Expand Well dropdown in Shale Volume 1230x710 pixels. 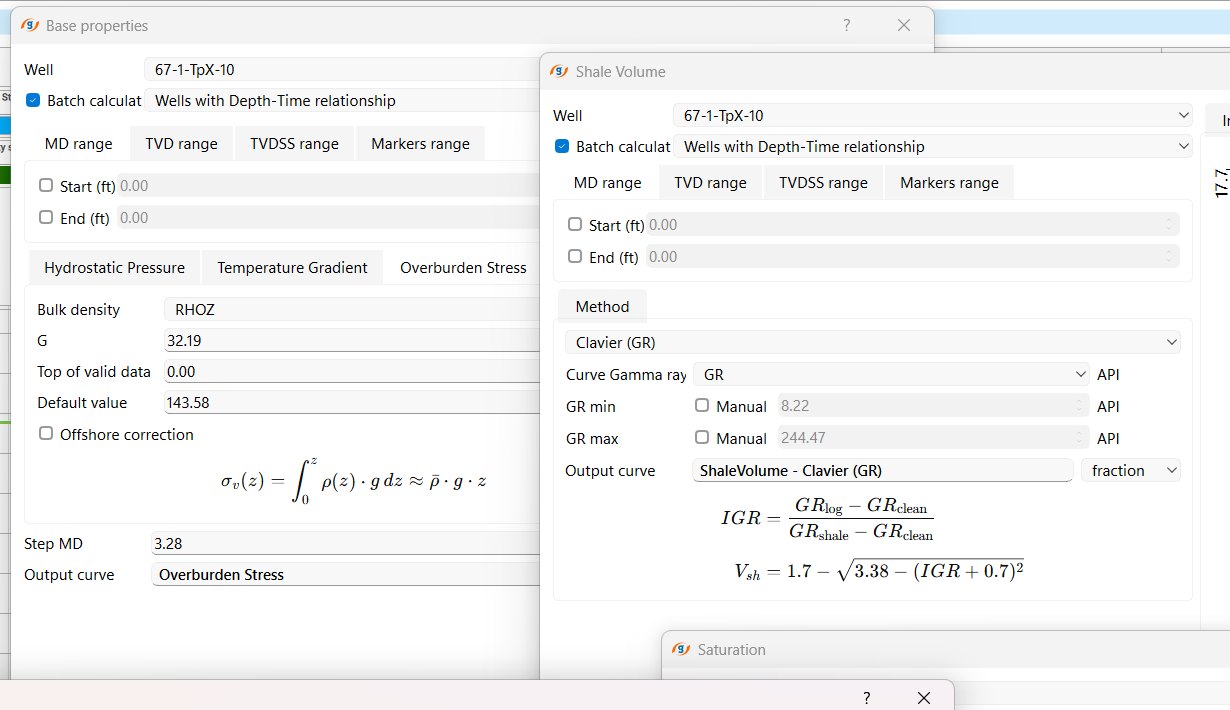[x=932, y=115]
